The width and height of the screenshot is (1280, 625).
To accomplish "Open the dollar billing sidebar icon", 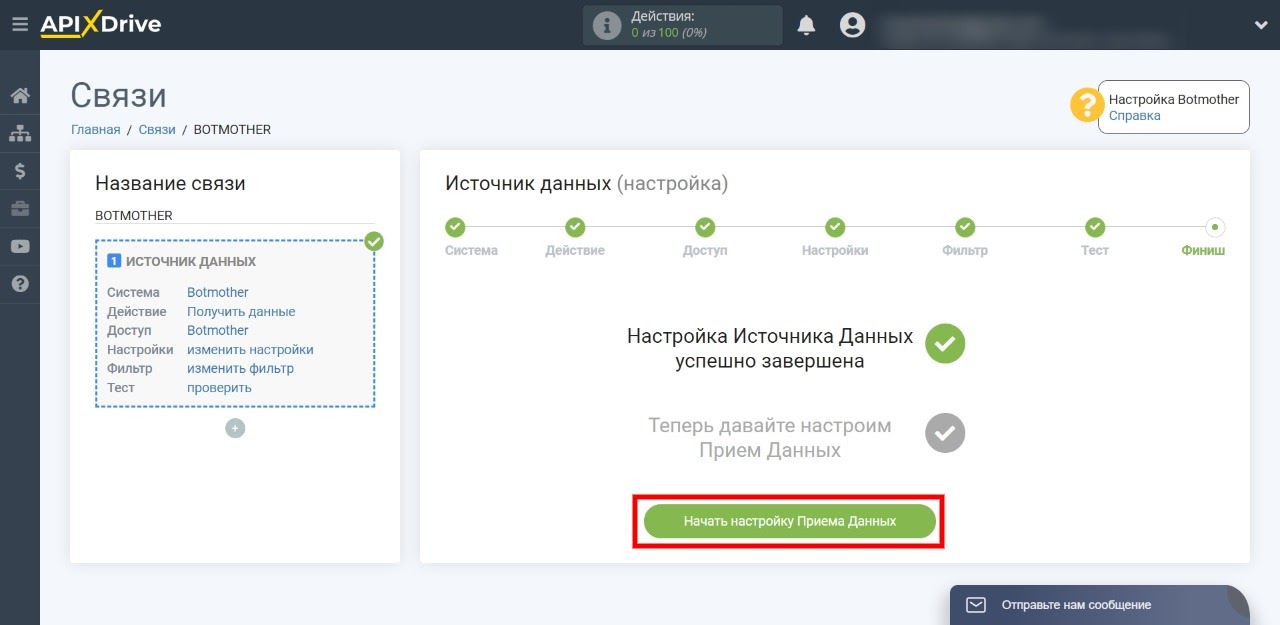I will [x=20, y=171].
